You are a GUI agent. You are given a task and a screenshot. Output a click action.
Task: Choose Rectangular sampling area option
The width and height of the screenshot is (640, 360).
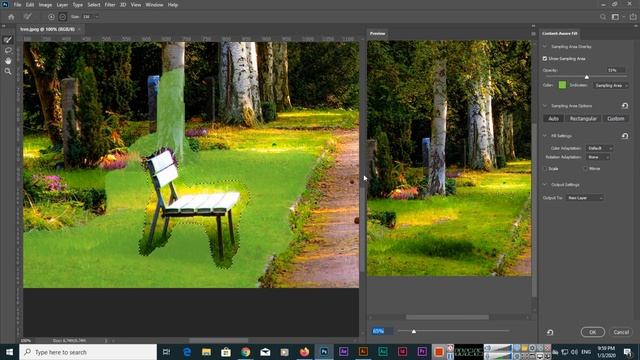click(583, 118)
